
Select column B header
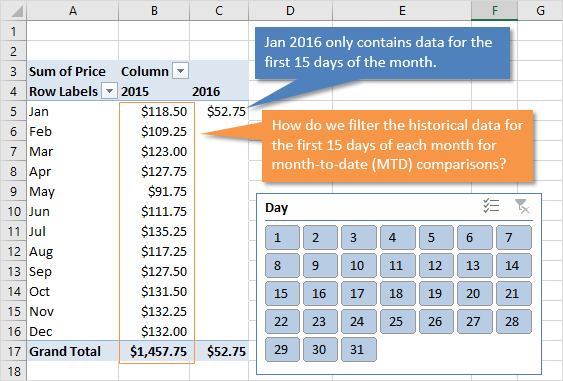(154, 10)
